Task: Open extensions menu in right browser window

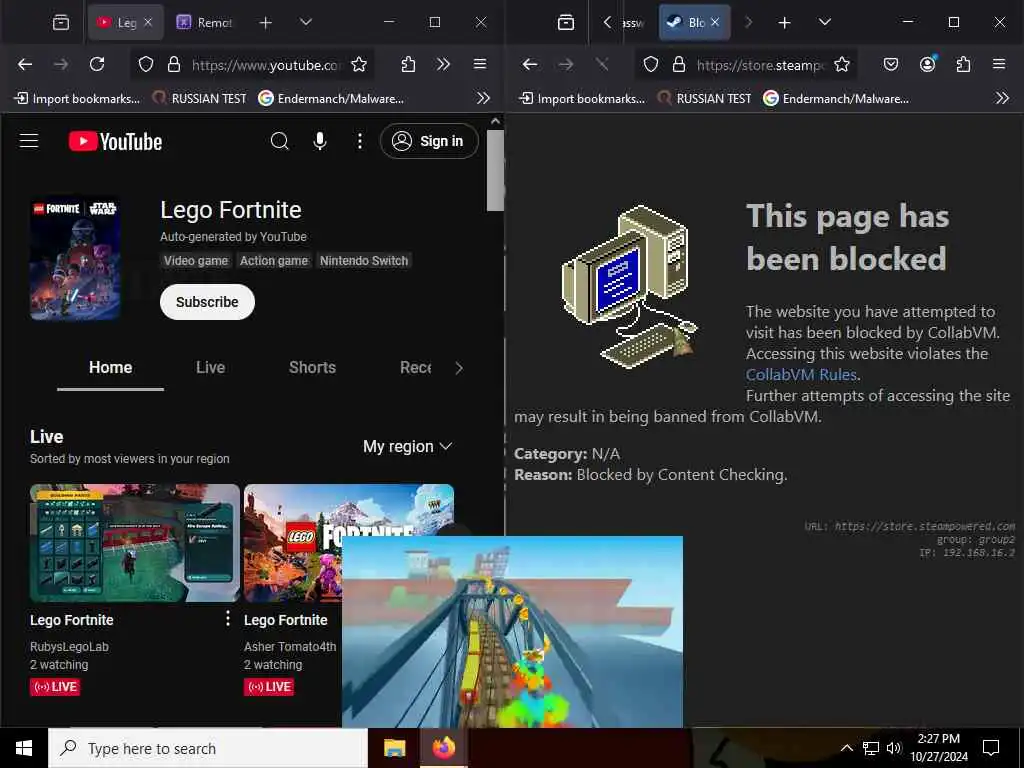Action: click(963, 64)
